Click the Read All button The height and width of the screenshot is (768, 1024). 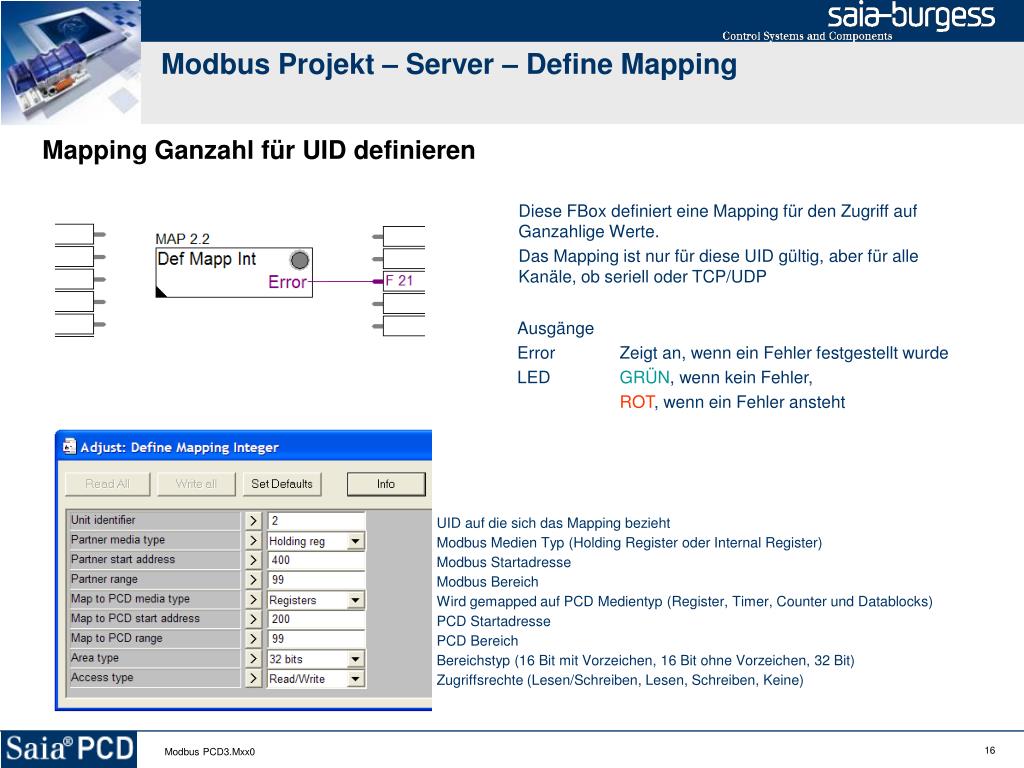click(x=108, y=484)
